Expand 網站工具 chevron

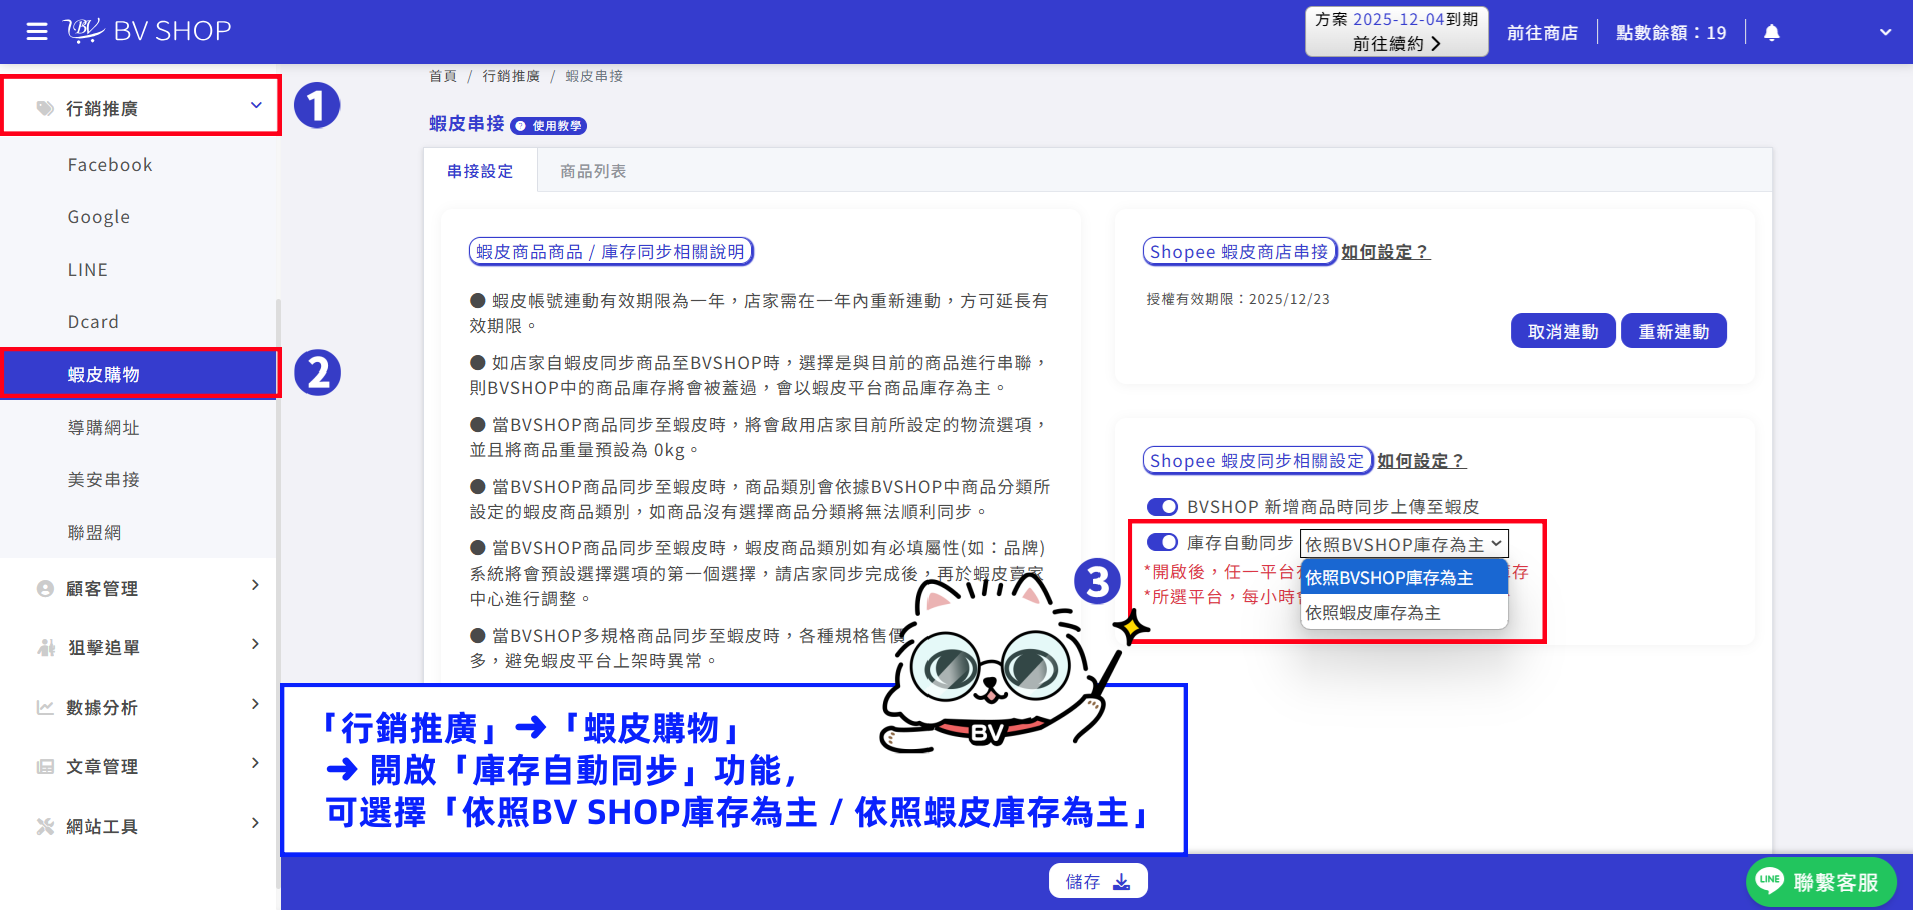point(256,823)
